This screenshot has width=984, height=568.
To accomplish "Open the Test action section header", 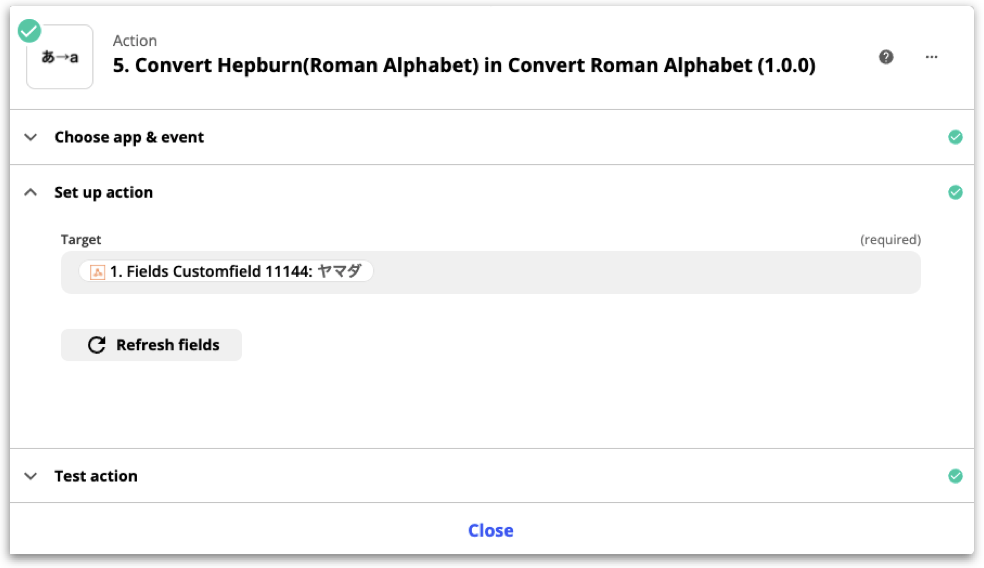I will (96, 476).
